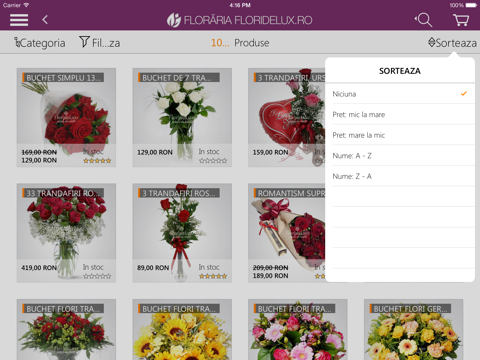
Task: Select the Niciuna sort option
Action: click(x=400, y=94)
